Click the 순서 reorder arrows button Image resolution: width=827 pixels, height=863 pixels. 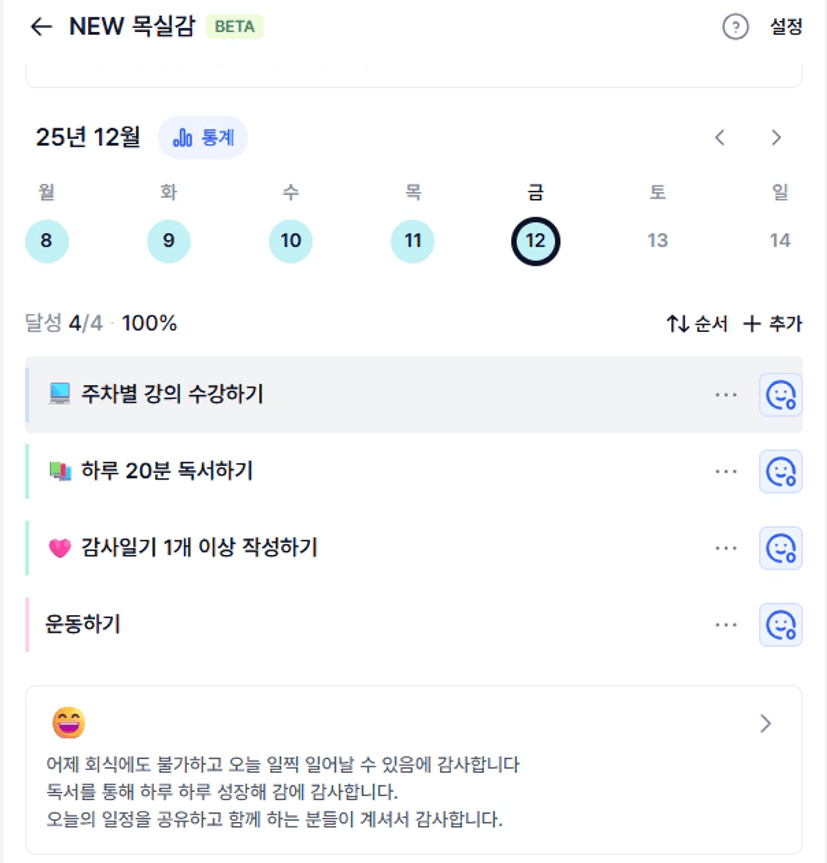(697, 324)
